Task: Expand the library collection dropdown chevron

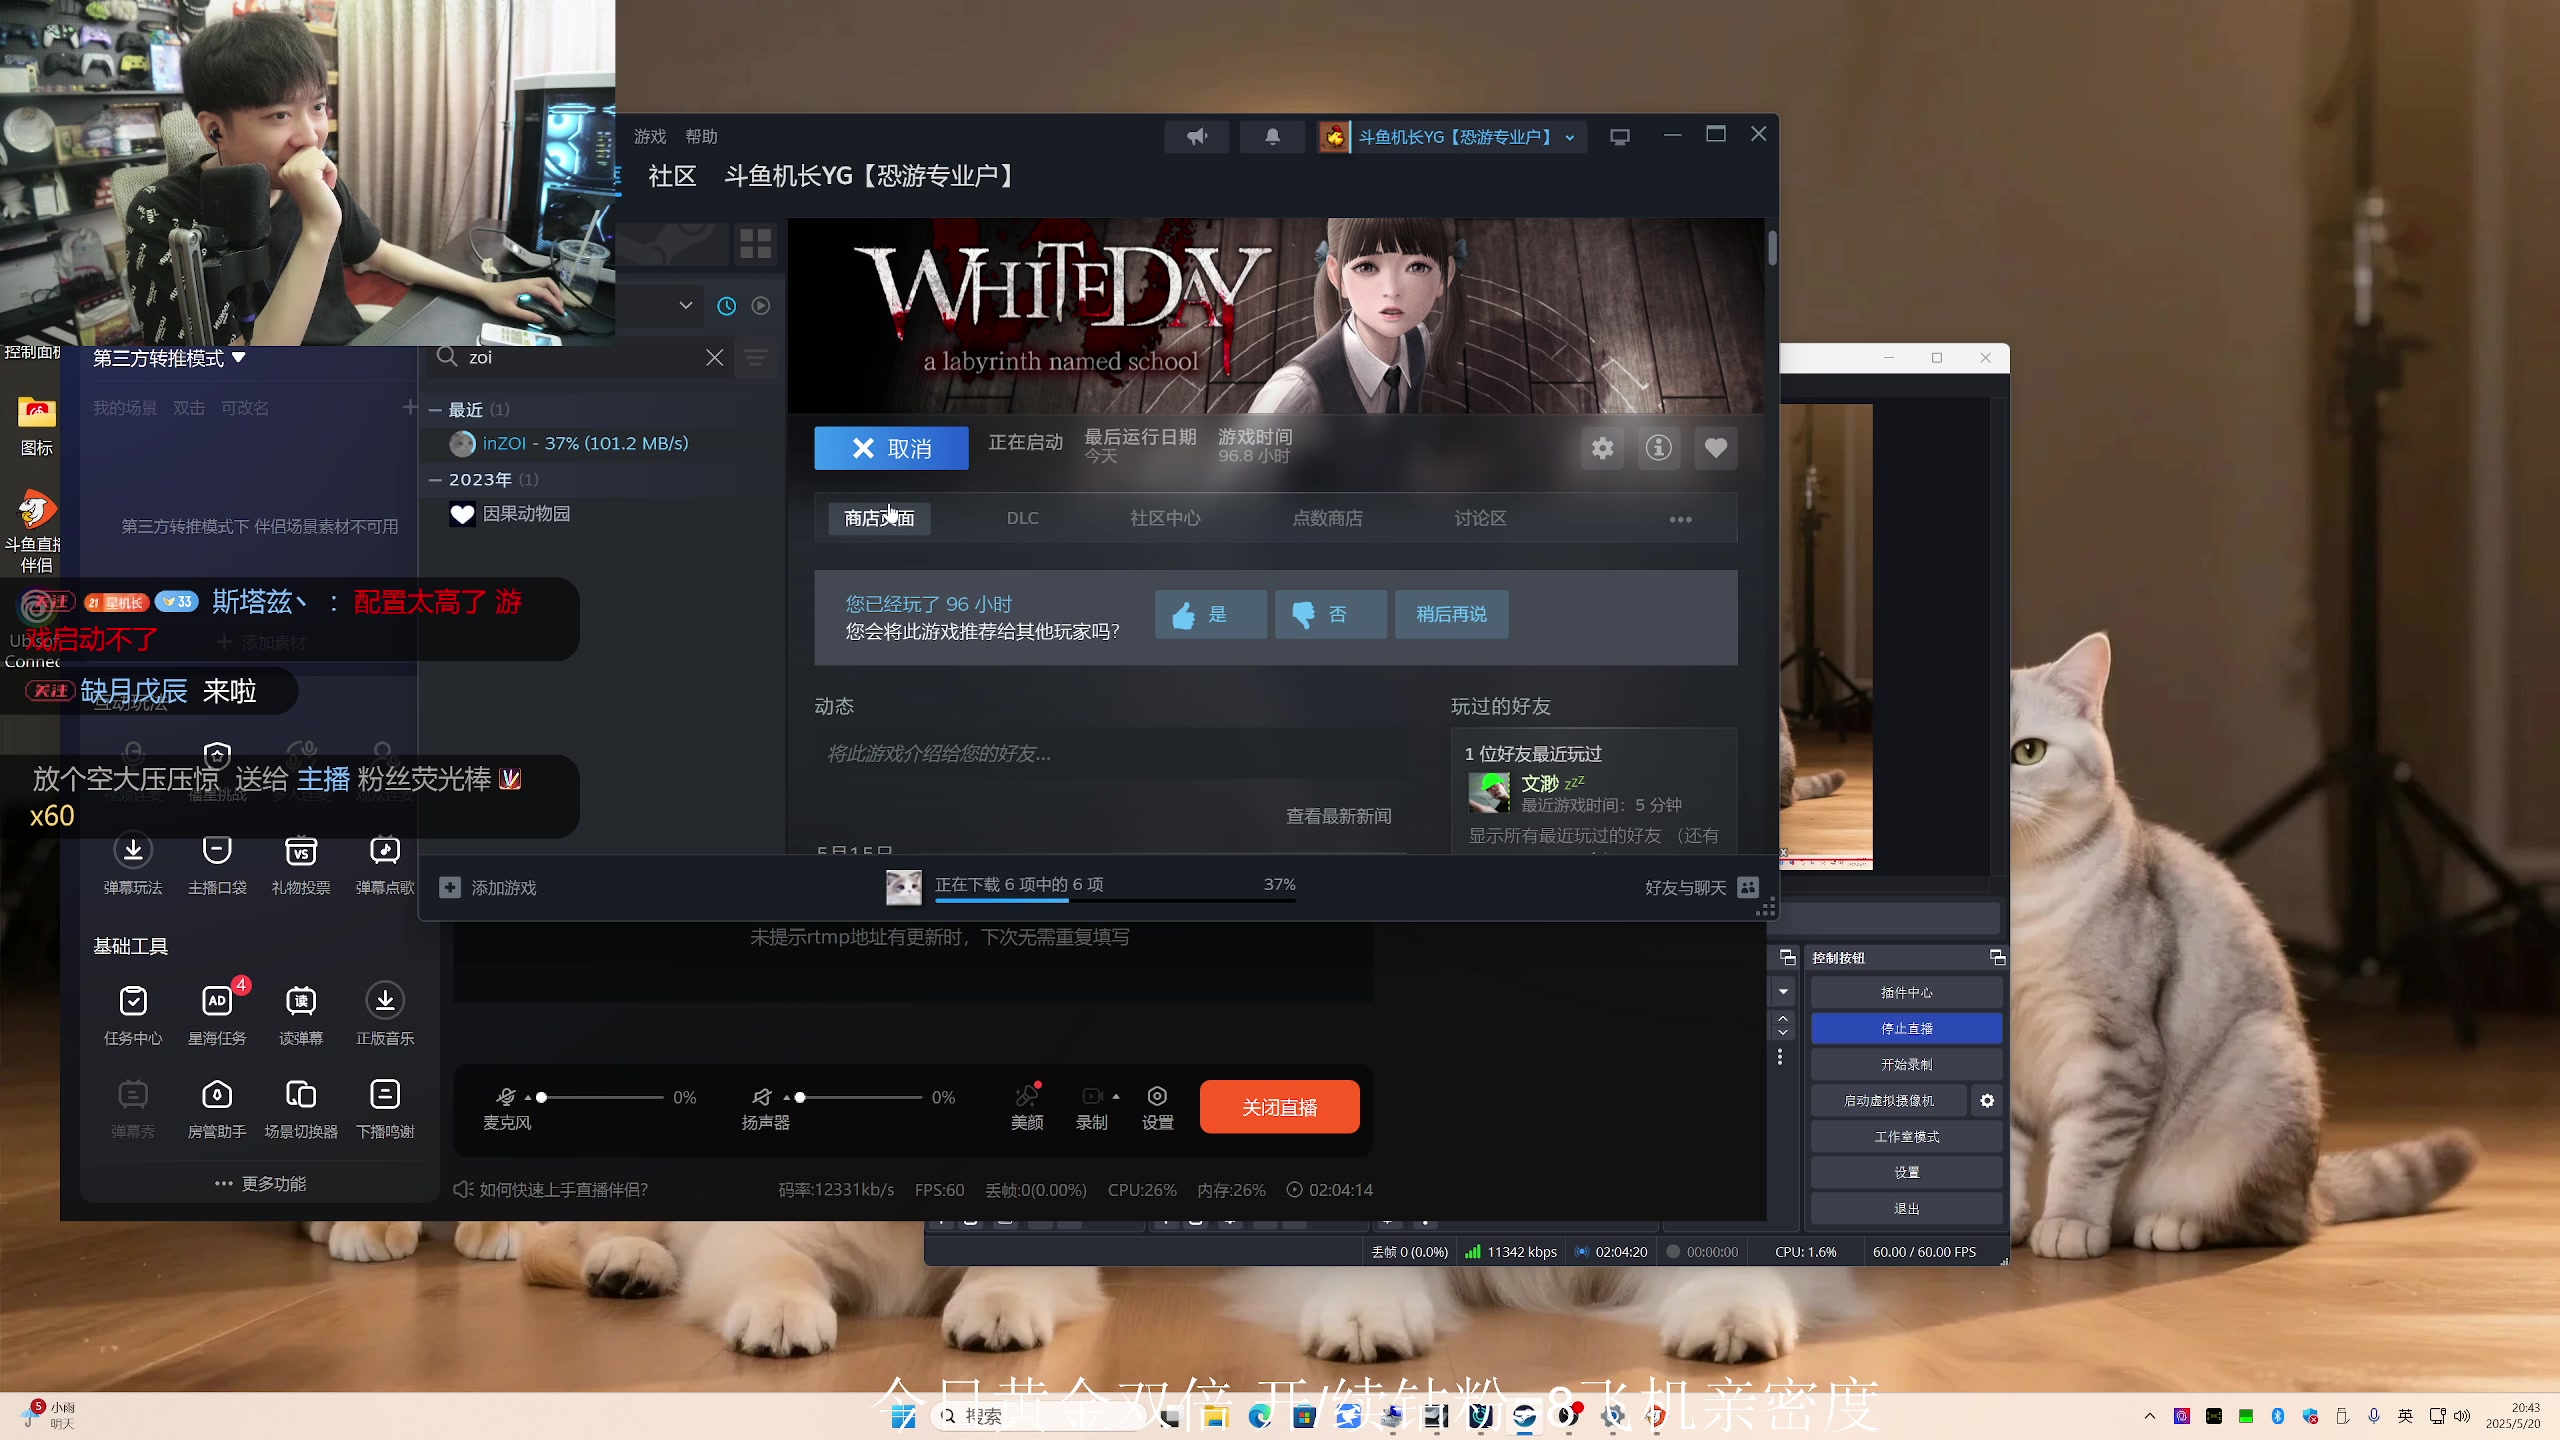Action: tap(686, 306)
